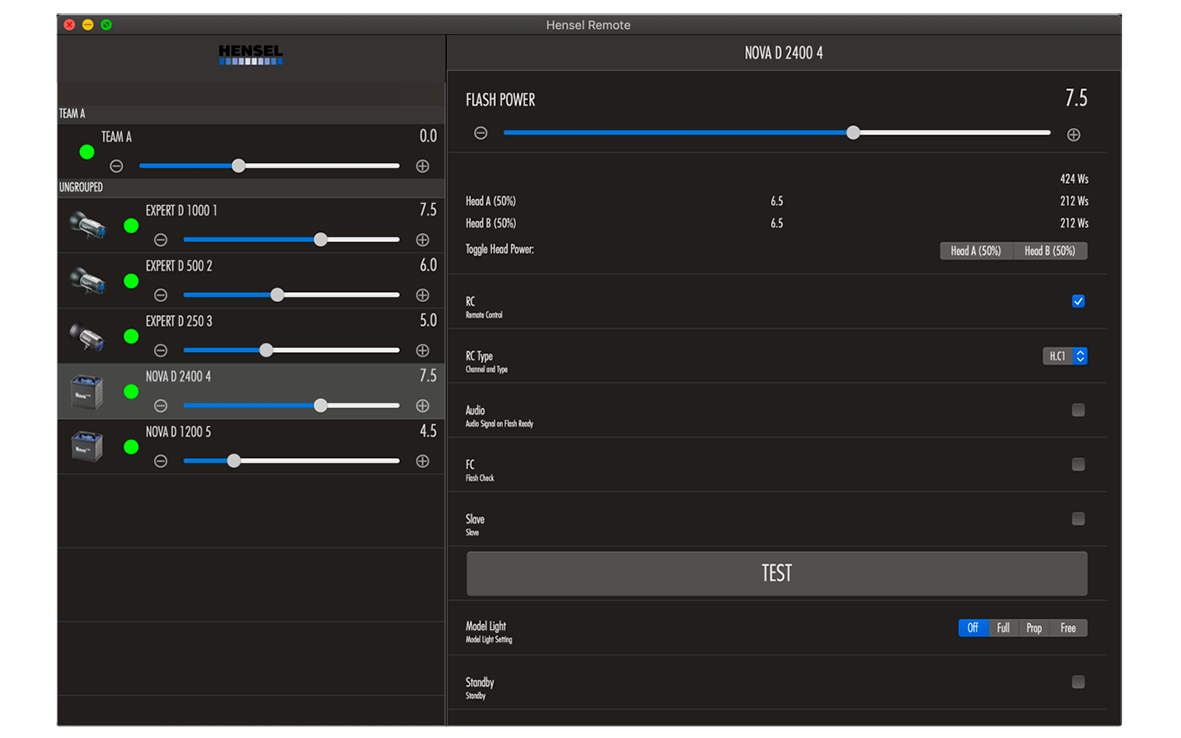Increase power for EXPERT D 1000 1

pos(422,240)
